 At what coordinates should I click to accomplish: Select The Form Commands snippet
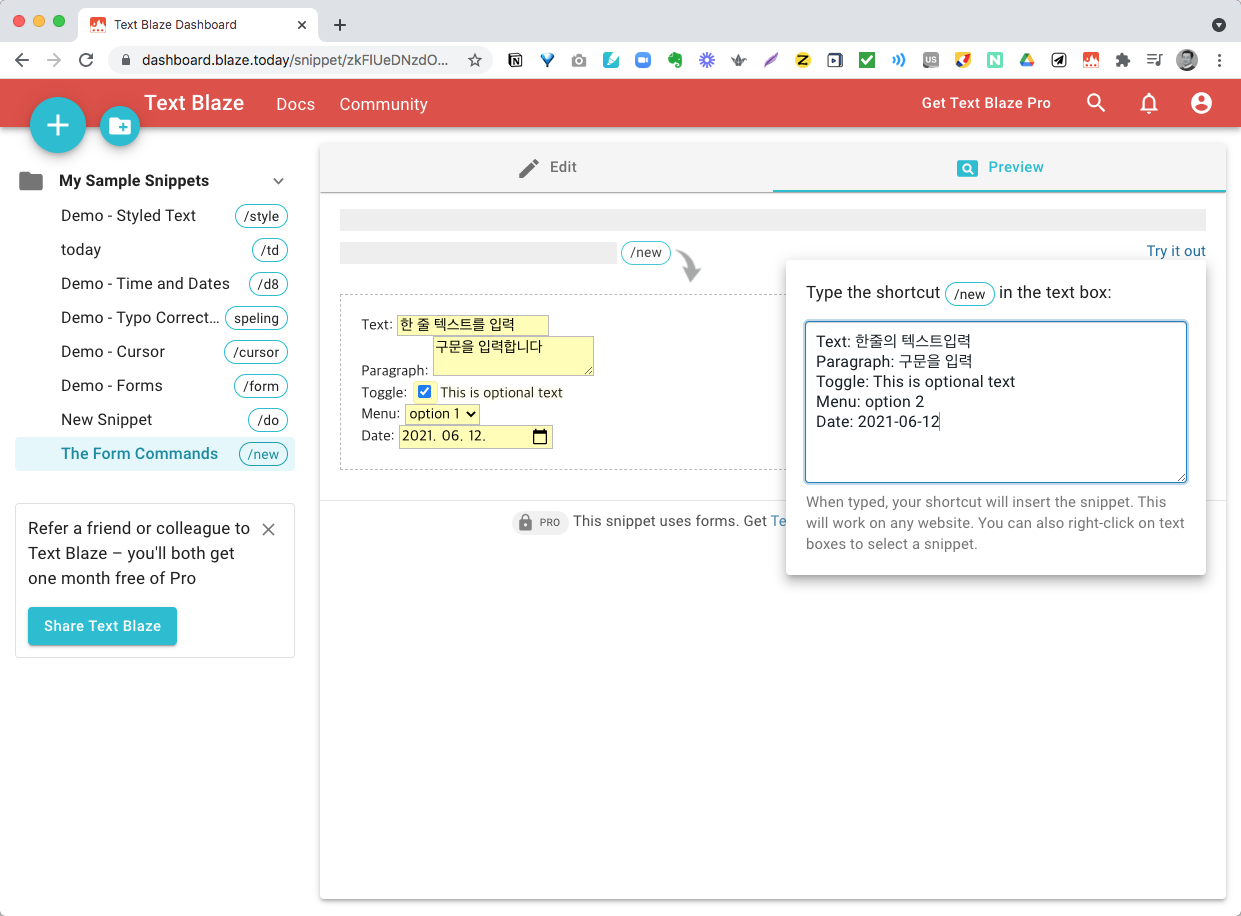click(x=155, y=454)
